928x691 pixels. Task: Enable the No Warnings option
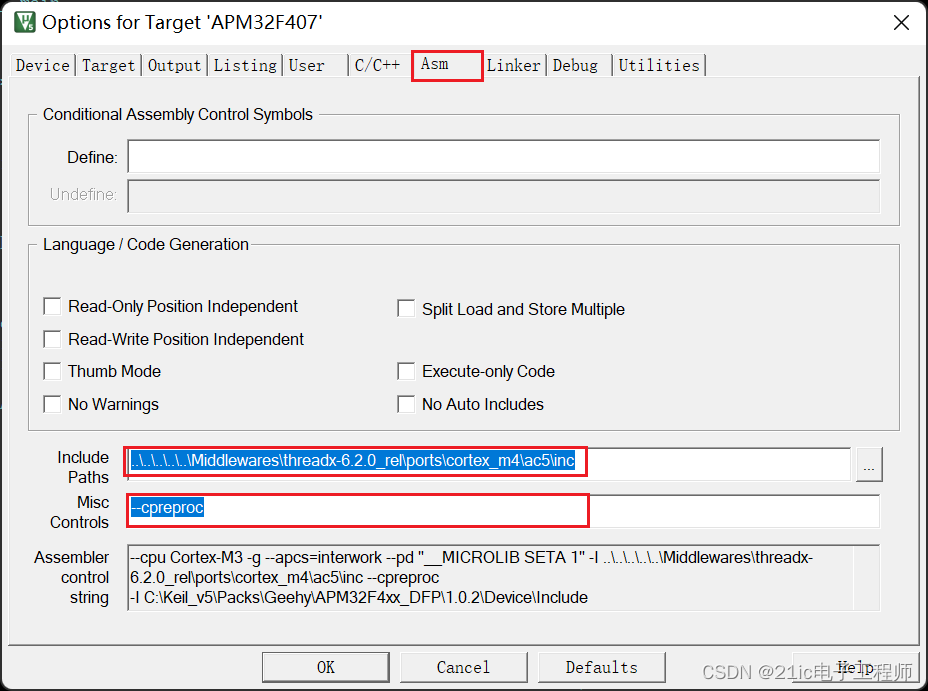[52, 404]
